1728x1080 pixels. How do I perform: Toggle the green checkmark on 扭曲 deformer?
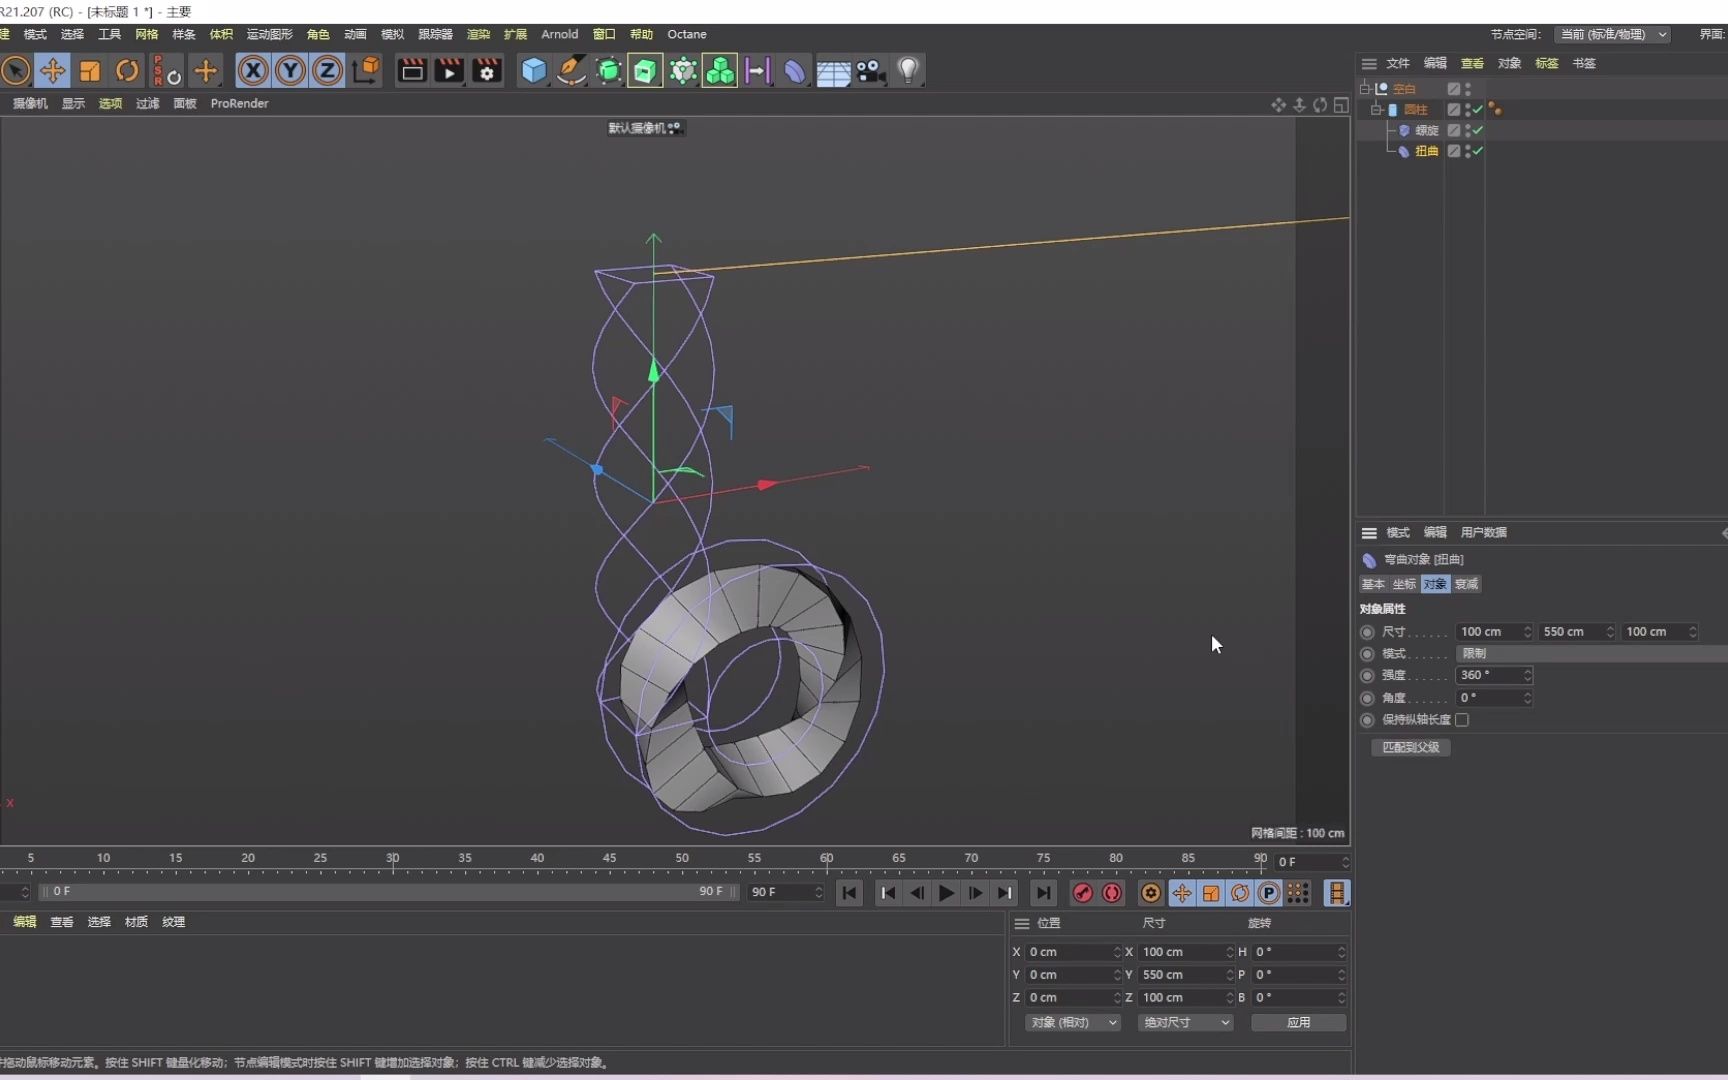[1477, 152]
